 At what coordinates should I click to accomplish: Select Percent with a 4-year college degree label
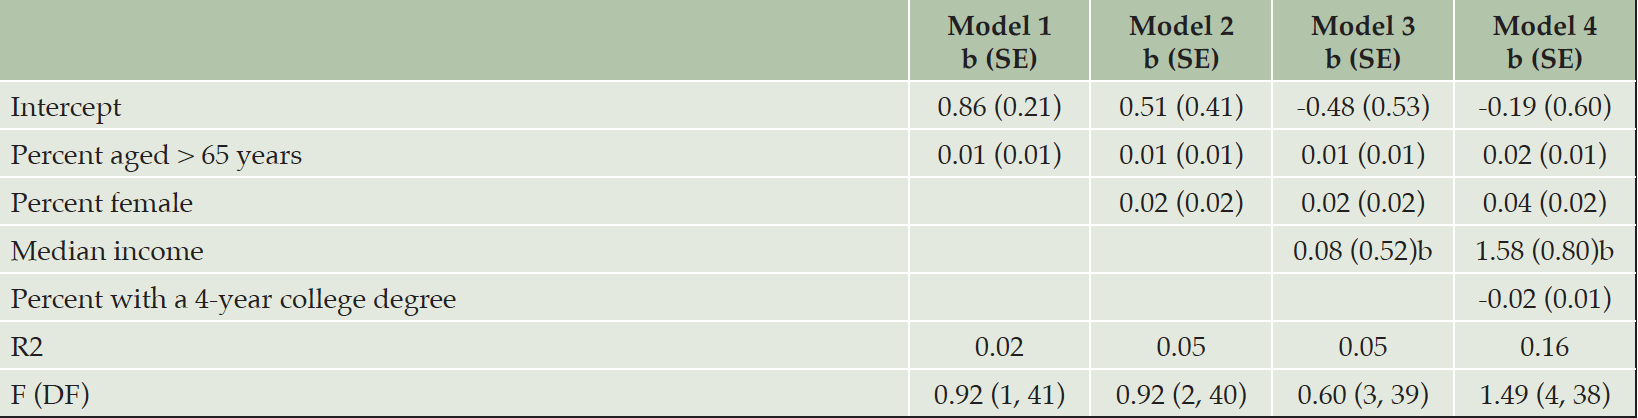coord(233,299)
